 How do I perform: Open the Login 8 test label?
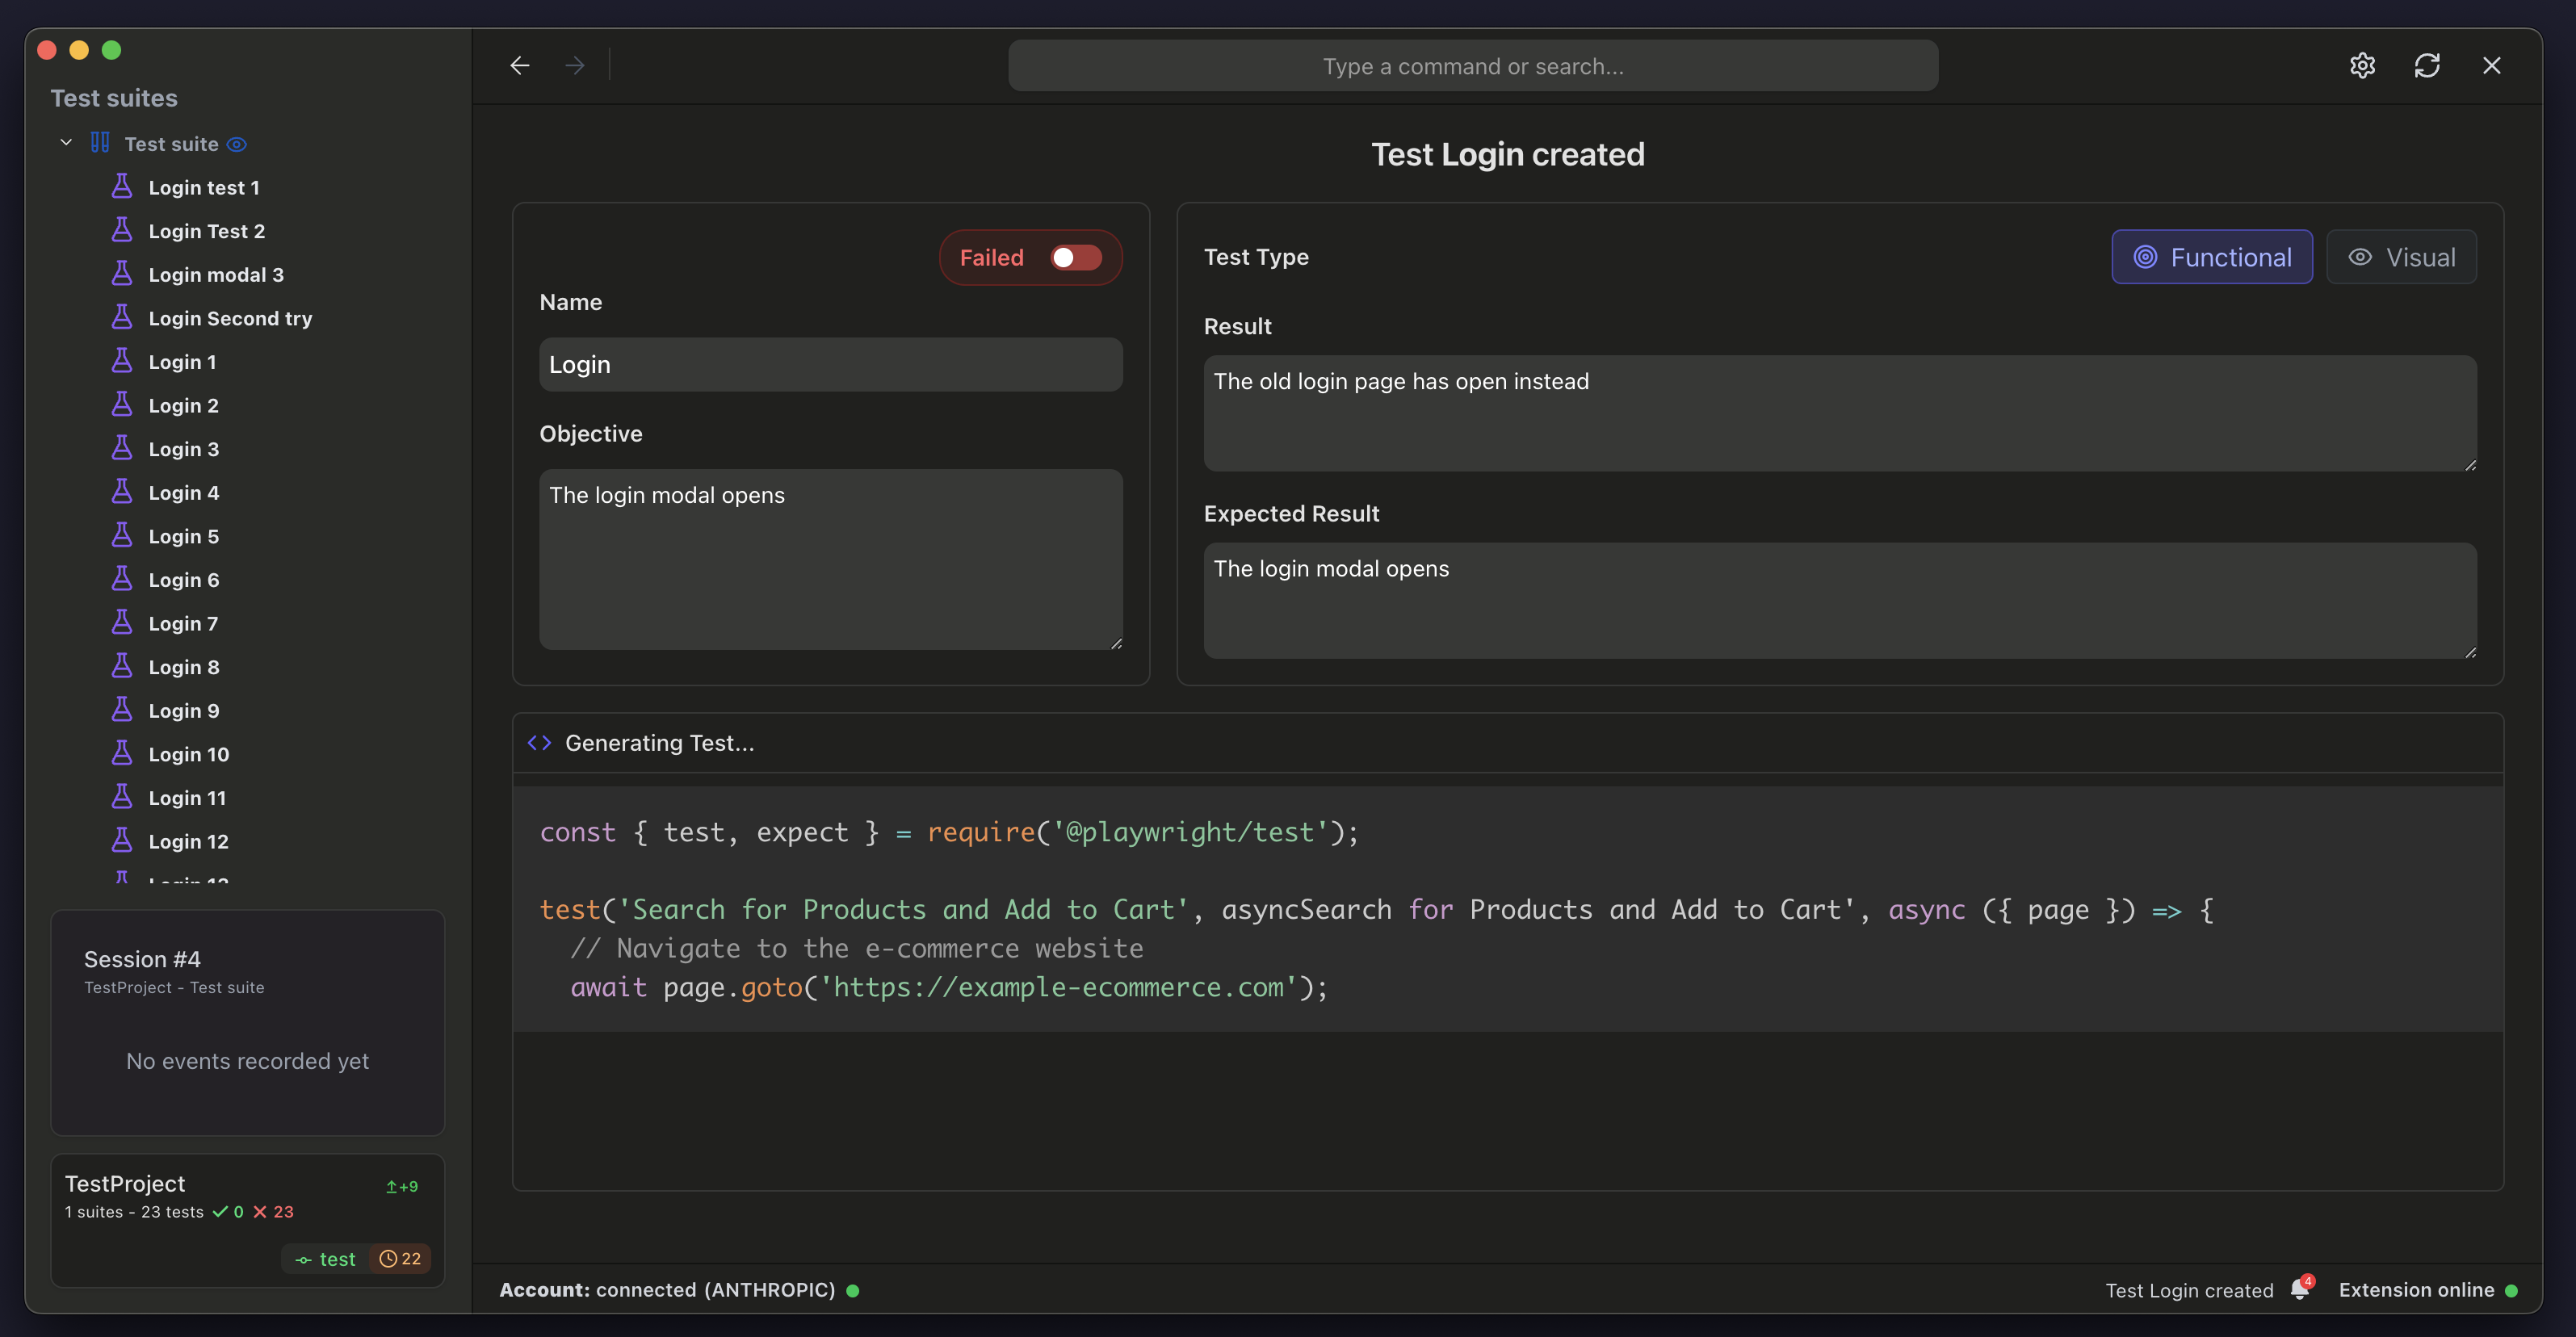(x=184, y=667)
